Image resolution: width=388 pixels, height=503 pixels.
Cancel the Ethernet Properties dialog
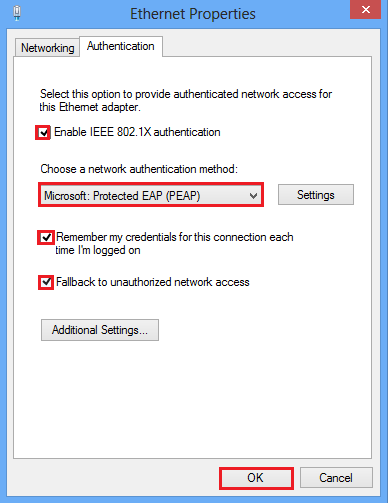point(336,478)
